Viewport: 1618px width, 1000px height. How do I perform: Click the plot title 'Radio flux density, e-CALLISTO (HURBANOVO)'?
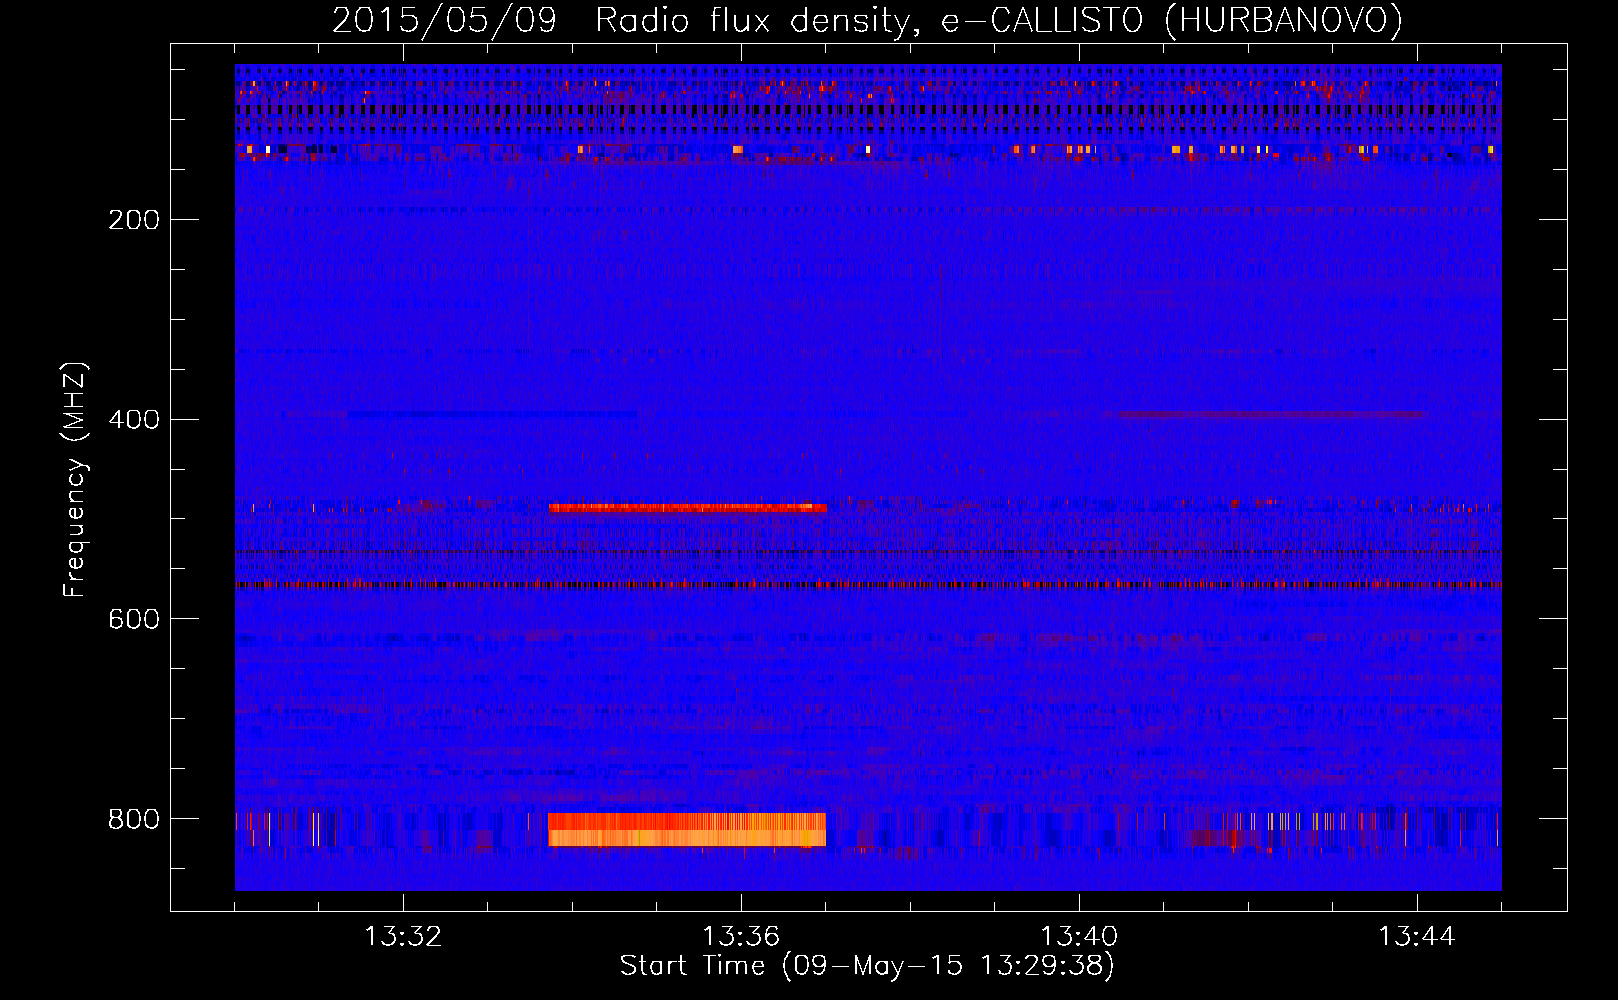point(999,21)
